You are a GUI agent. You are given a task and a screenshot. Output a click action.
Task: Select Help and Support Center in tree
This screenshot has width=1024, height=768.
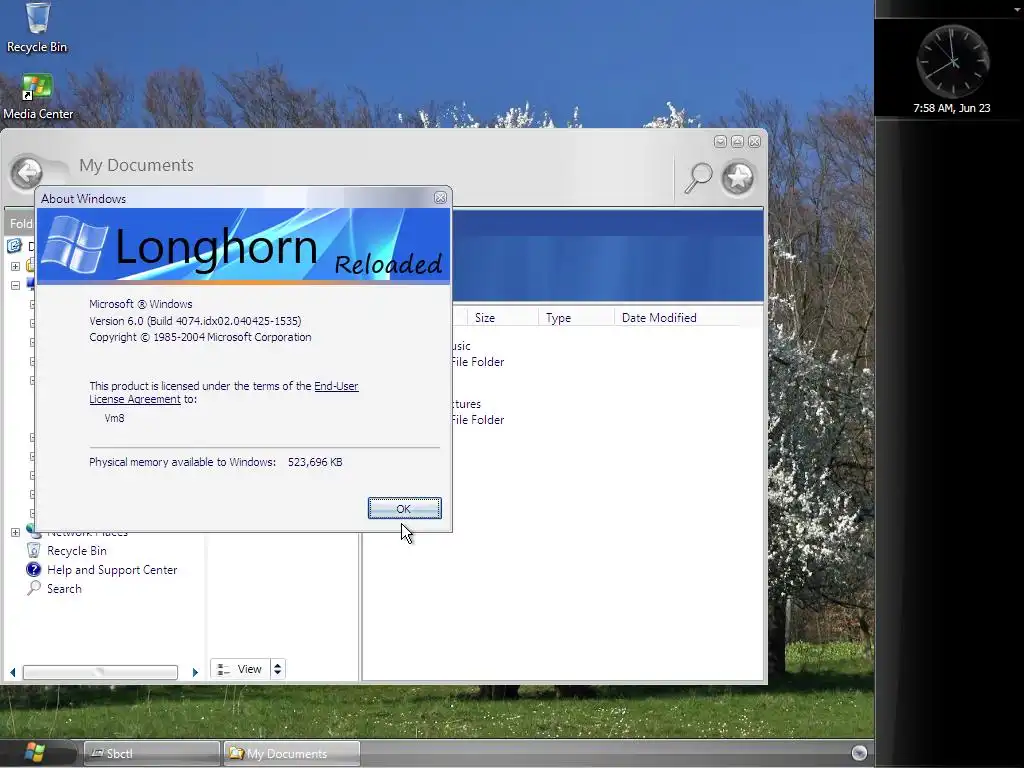click(x=112, y=569)
